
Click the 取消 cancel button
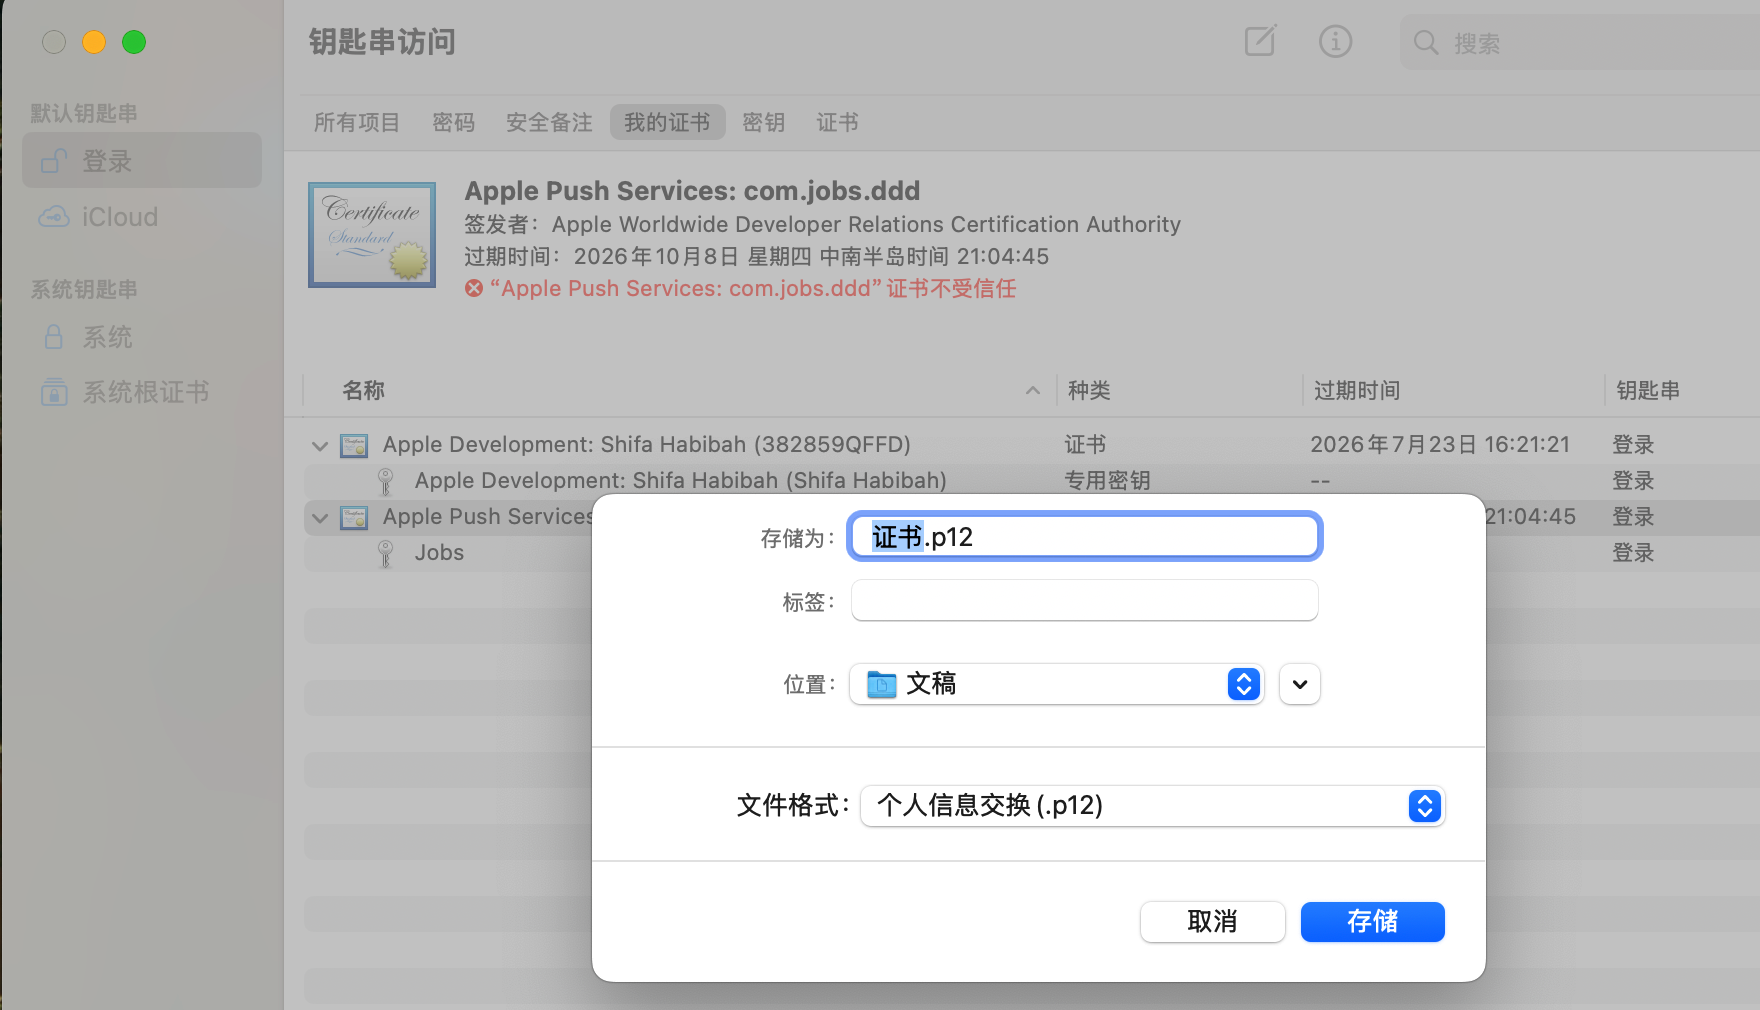pyautogui.click(x=1212, y=921)
